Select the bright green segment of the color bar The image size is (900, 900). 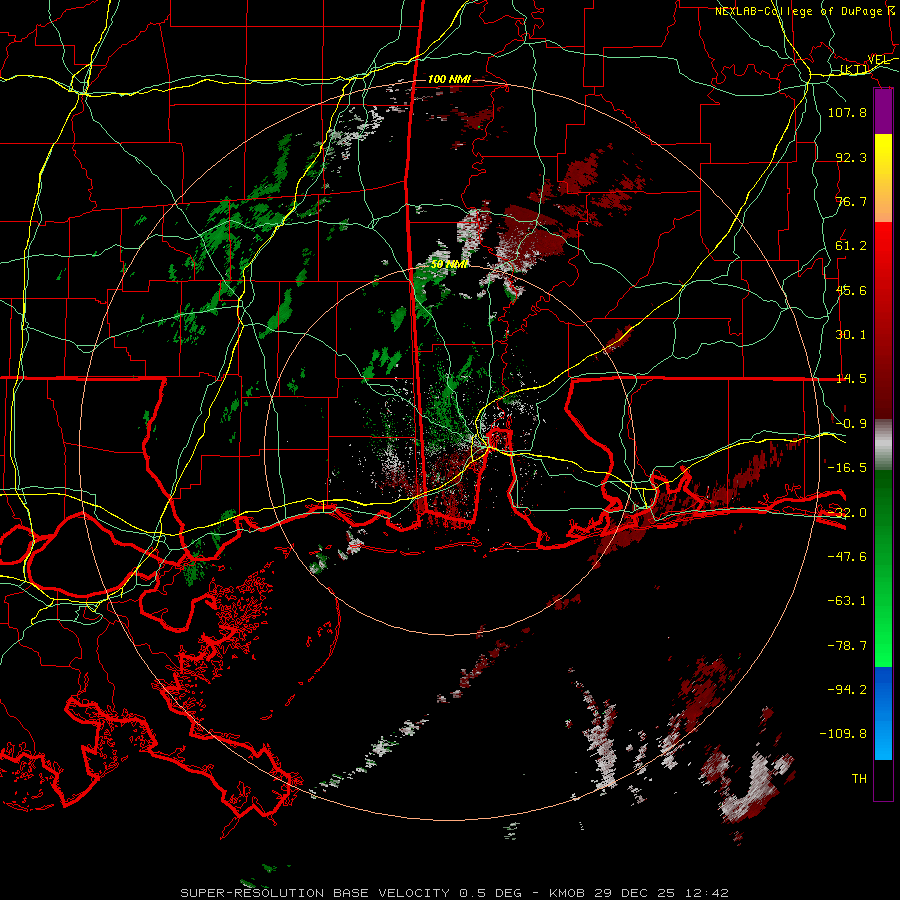(x=883, y=637)
